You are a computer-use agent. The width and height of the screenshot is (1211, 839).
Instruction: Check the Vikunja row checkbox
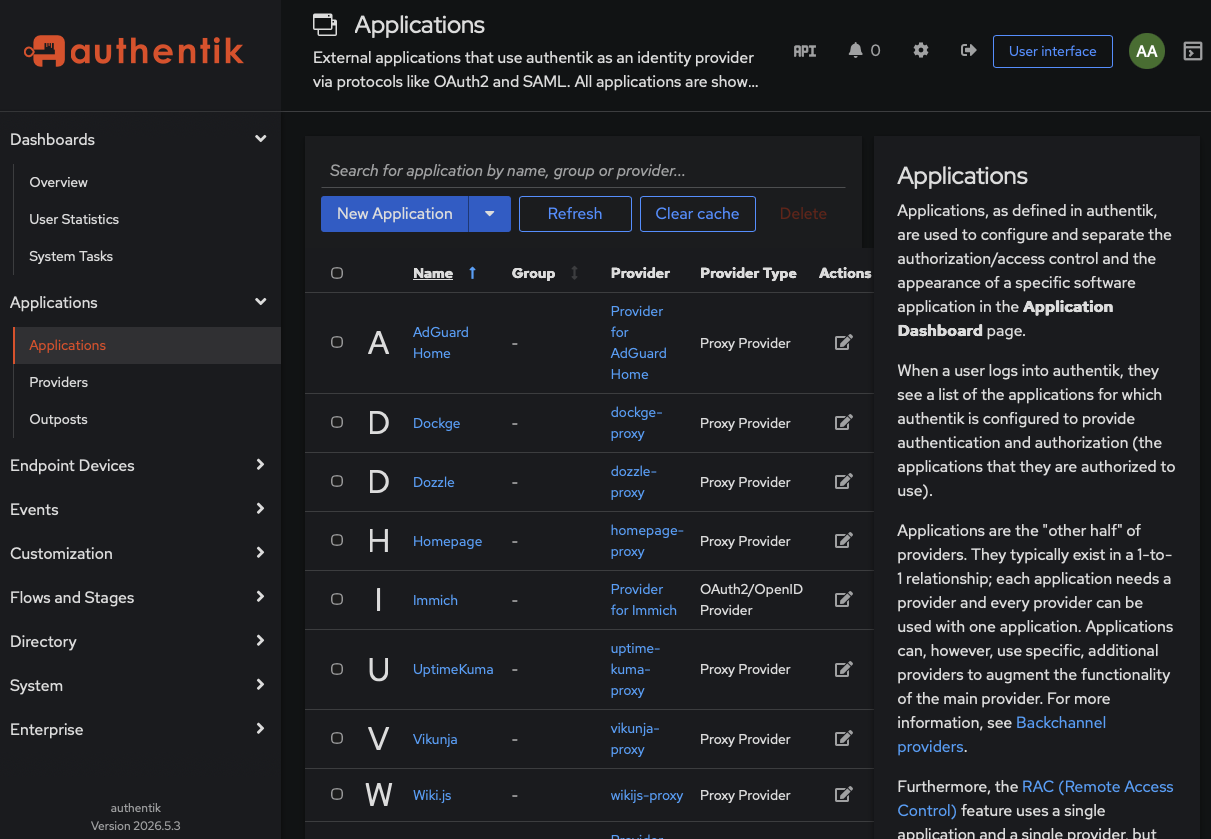coord(337,738)
